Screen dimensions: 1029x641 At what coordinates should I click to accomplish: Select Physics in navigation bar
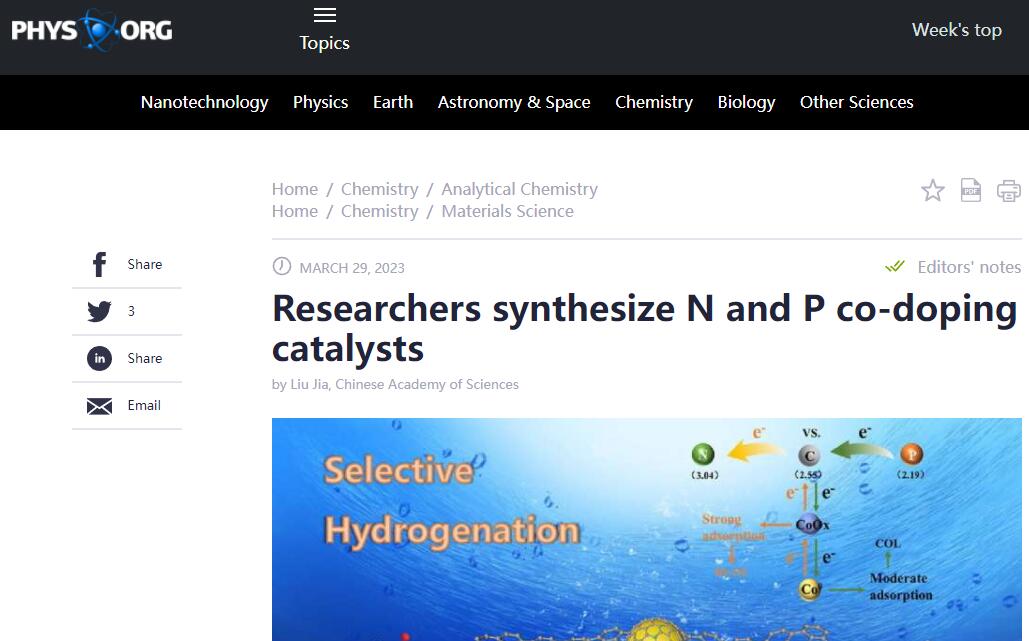pyautogui.click(x=320, y=102)
